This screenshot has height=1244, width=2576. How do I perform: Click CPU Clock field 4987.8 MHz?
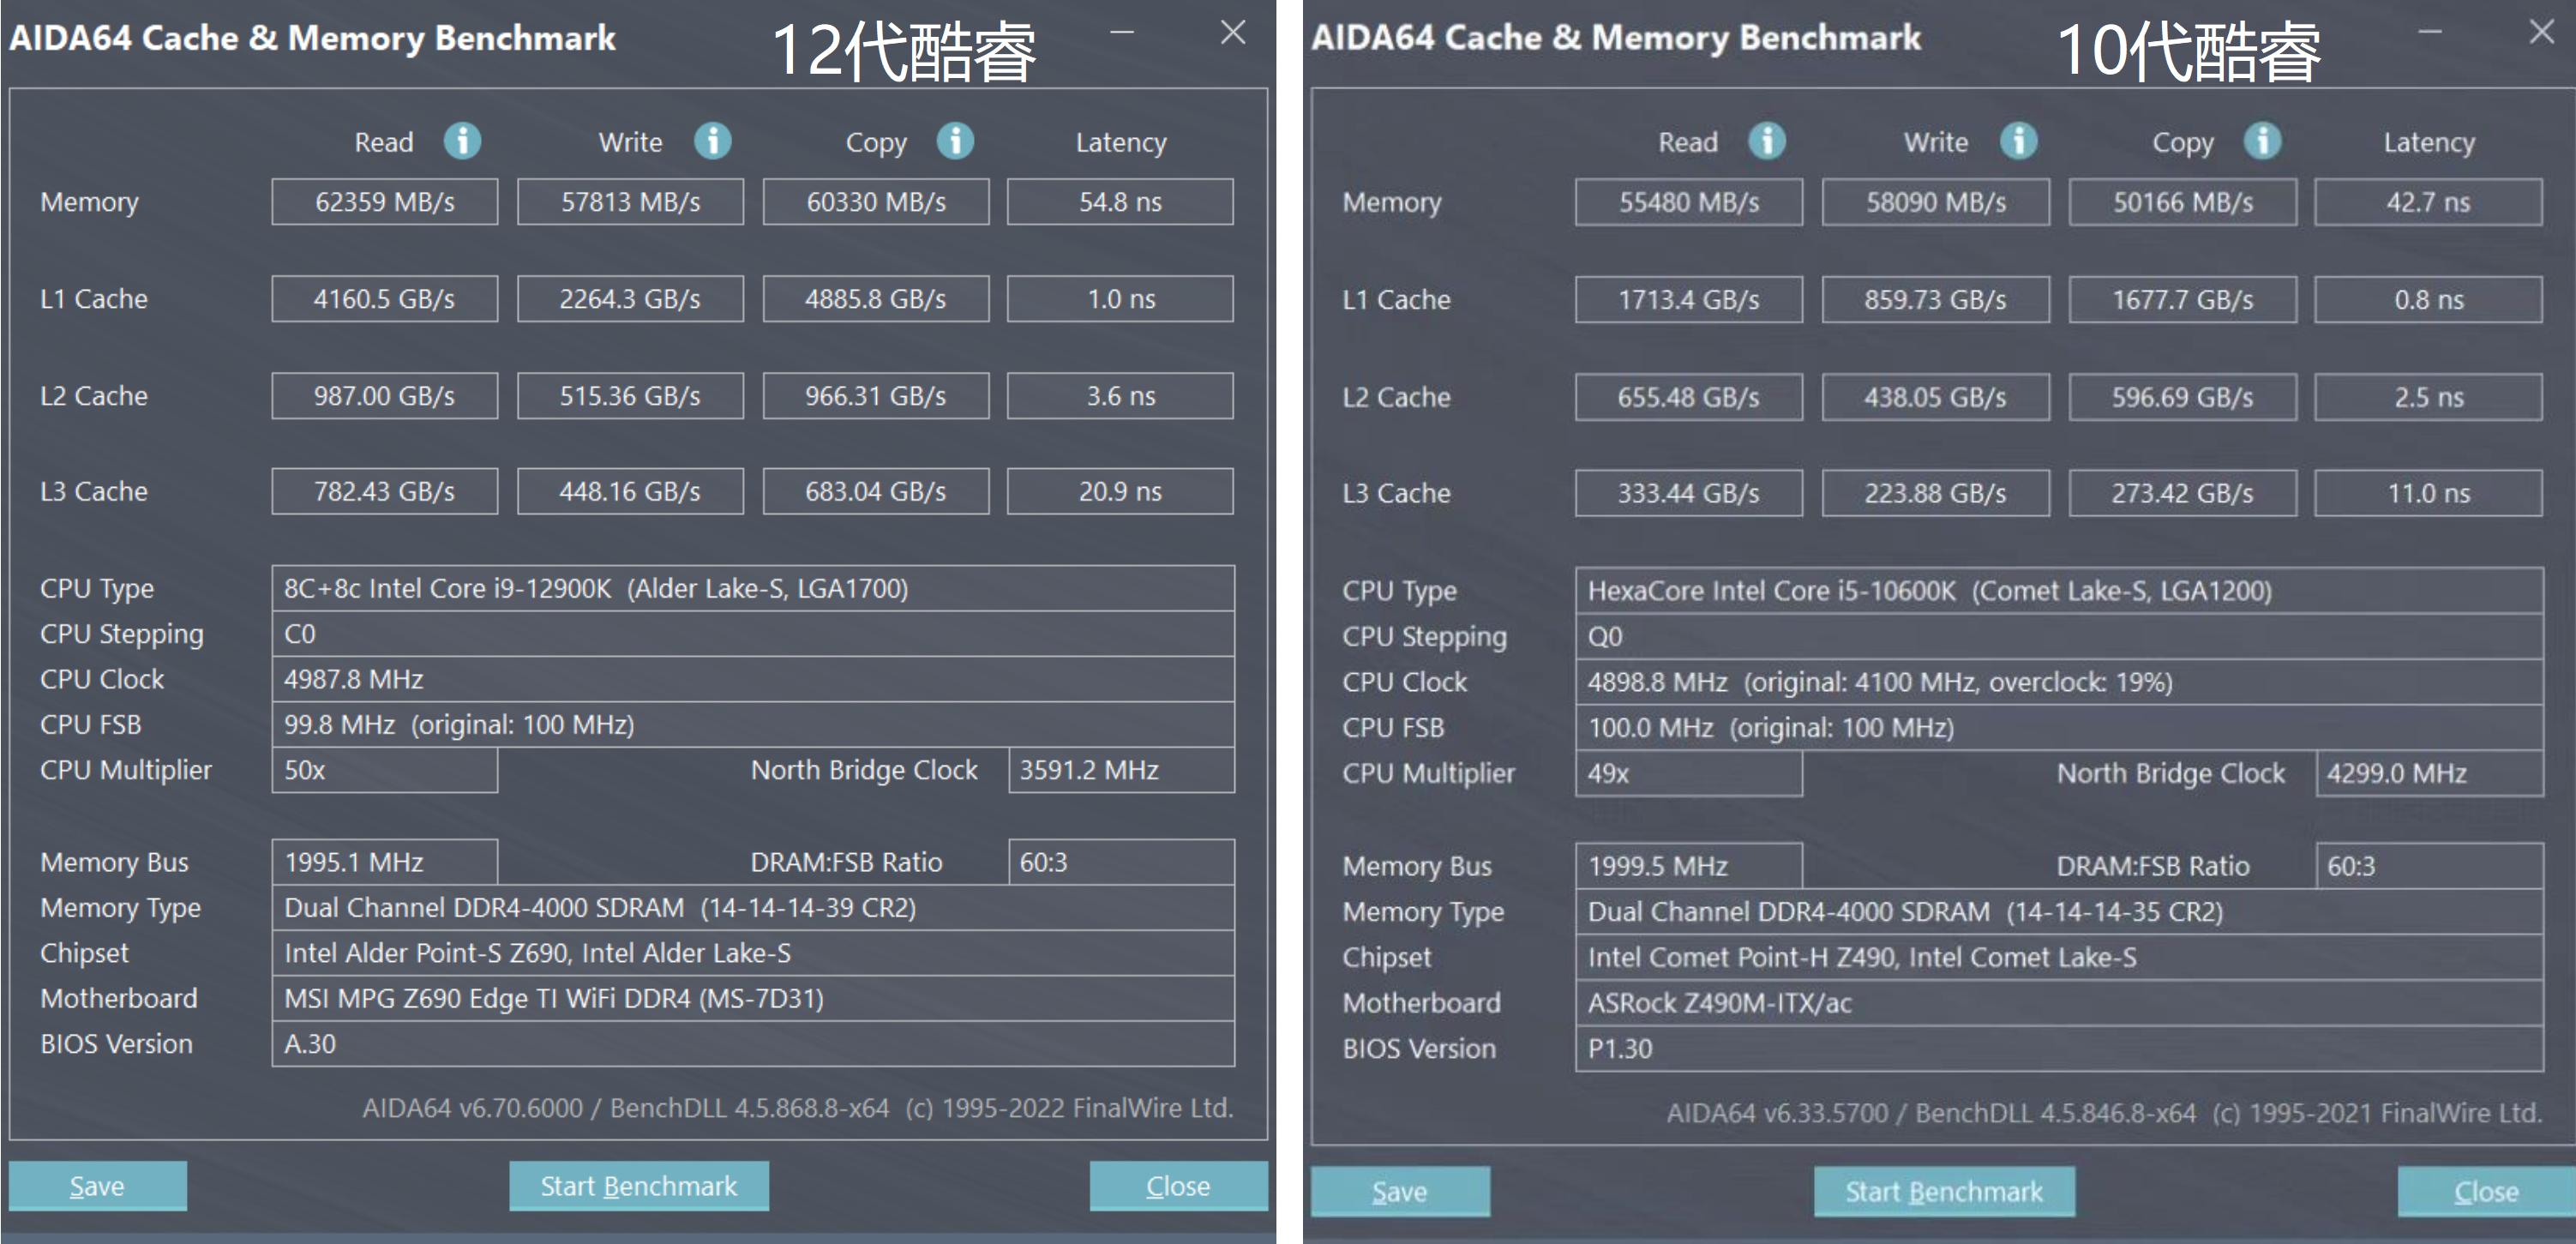point(753,679)
